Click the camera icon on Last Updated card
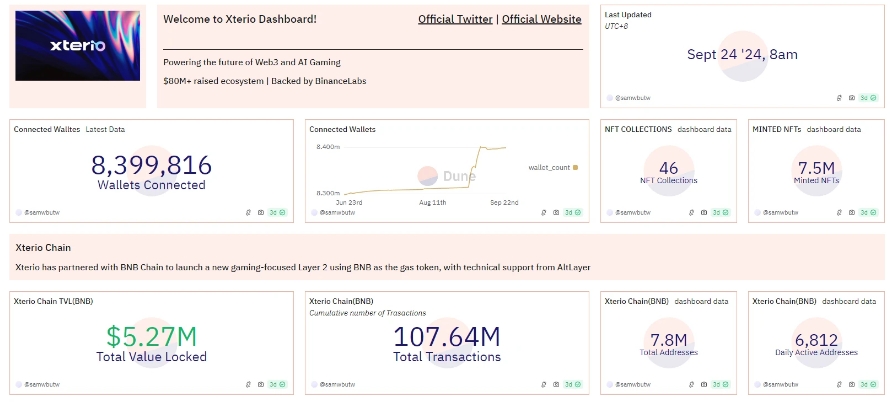Image resolution: width=890 pixels, height=402 pixels. (x=851, y=98)
